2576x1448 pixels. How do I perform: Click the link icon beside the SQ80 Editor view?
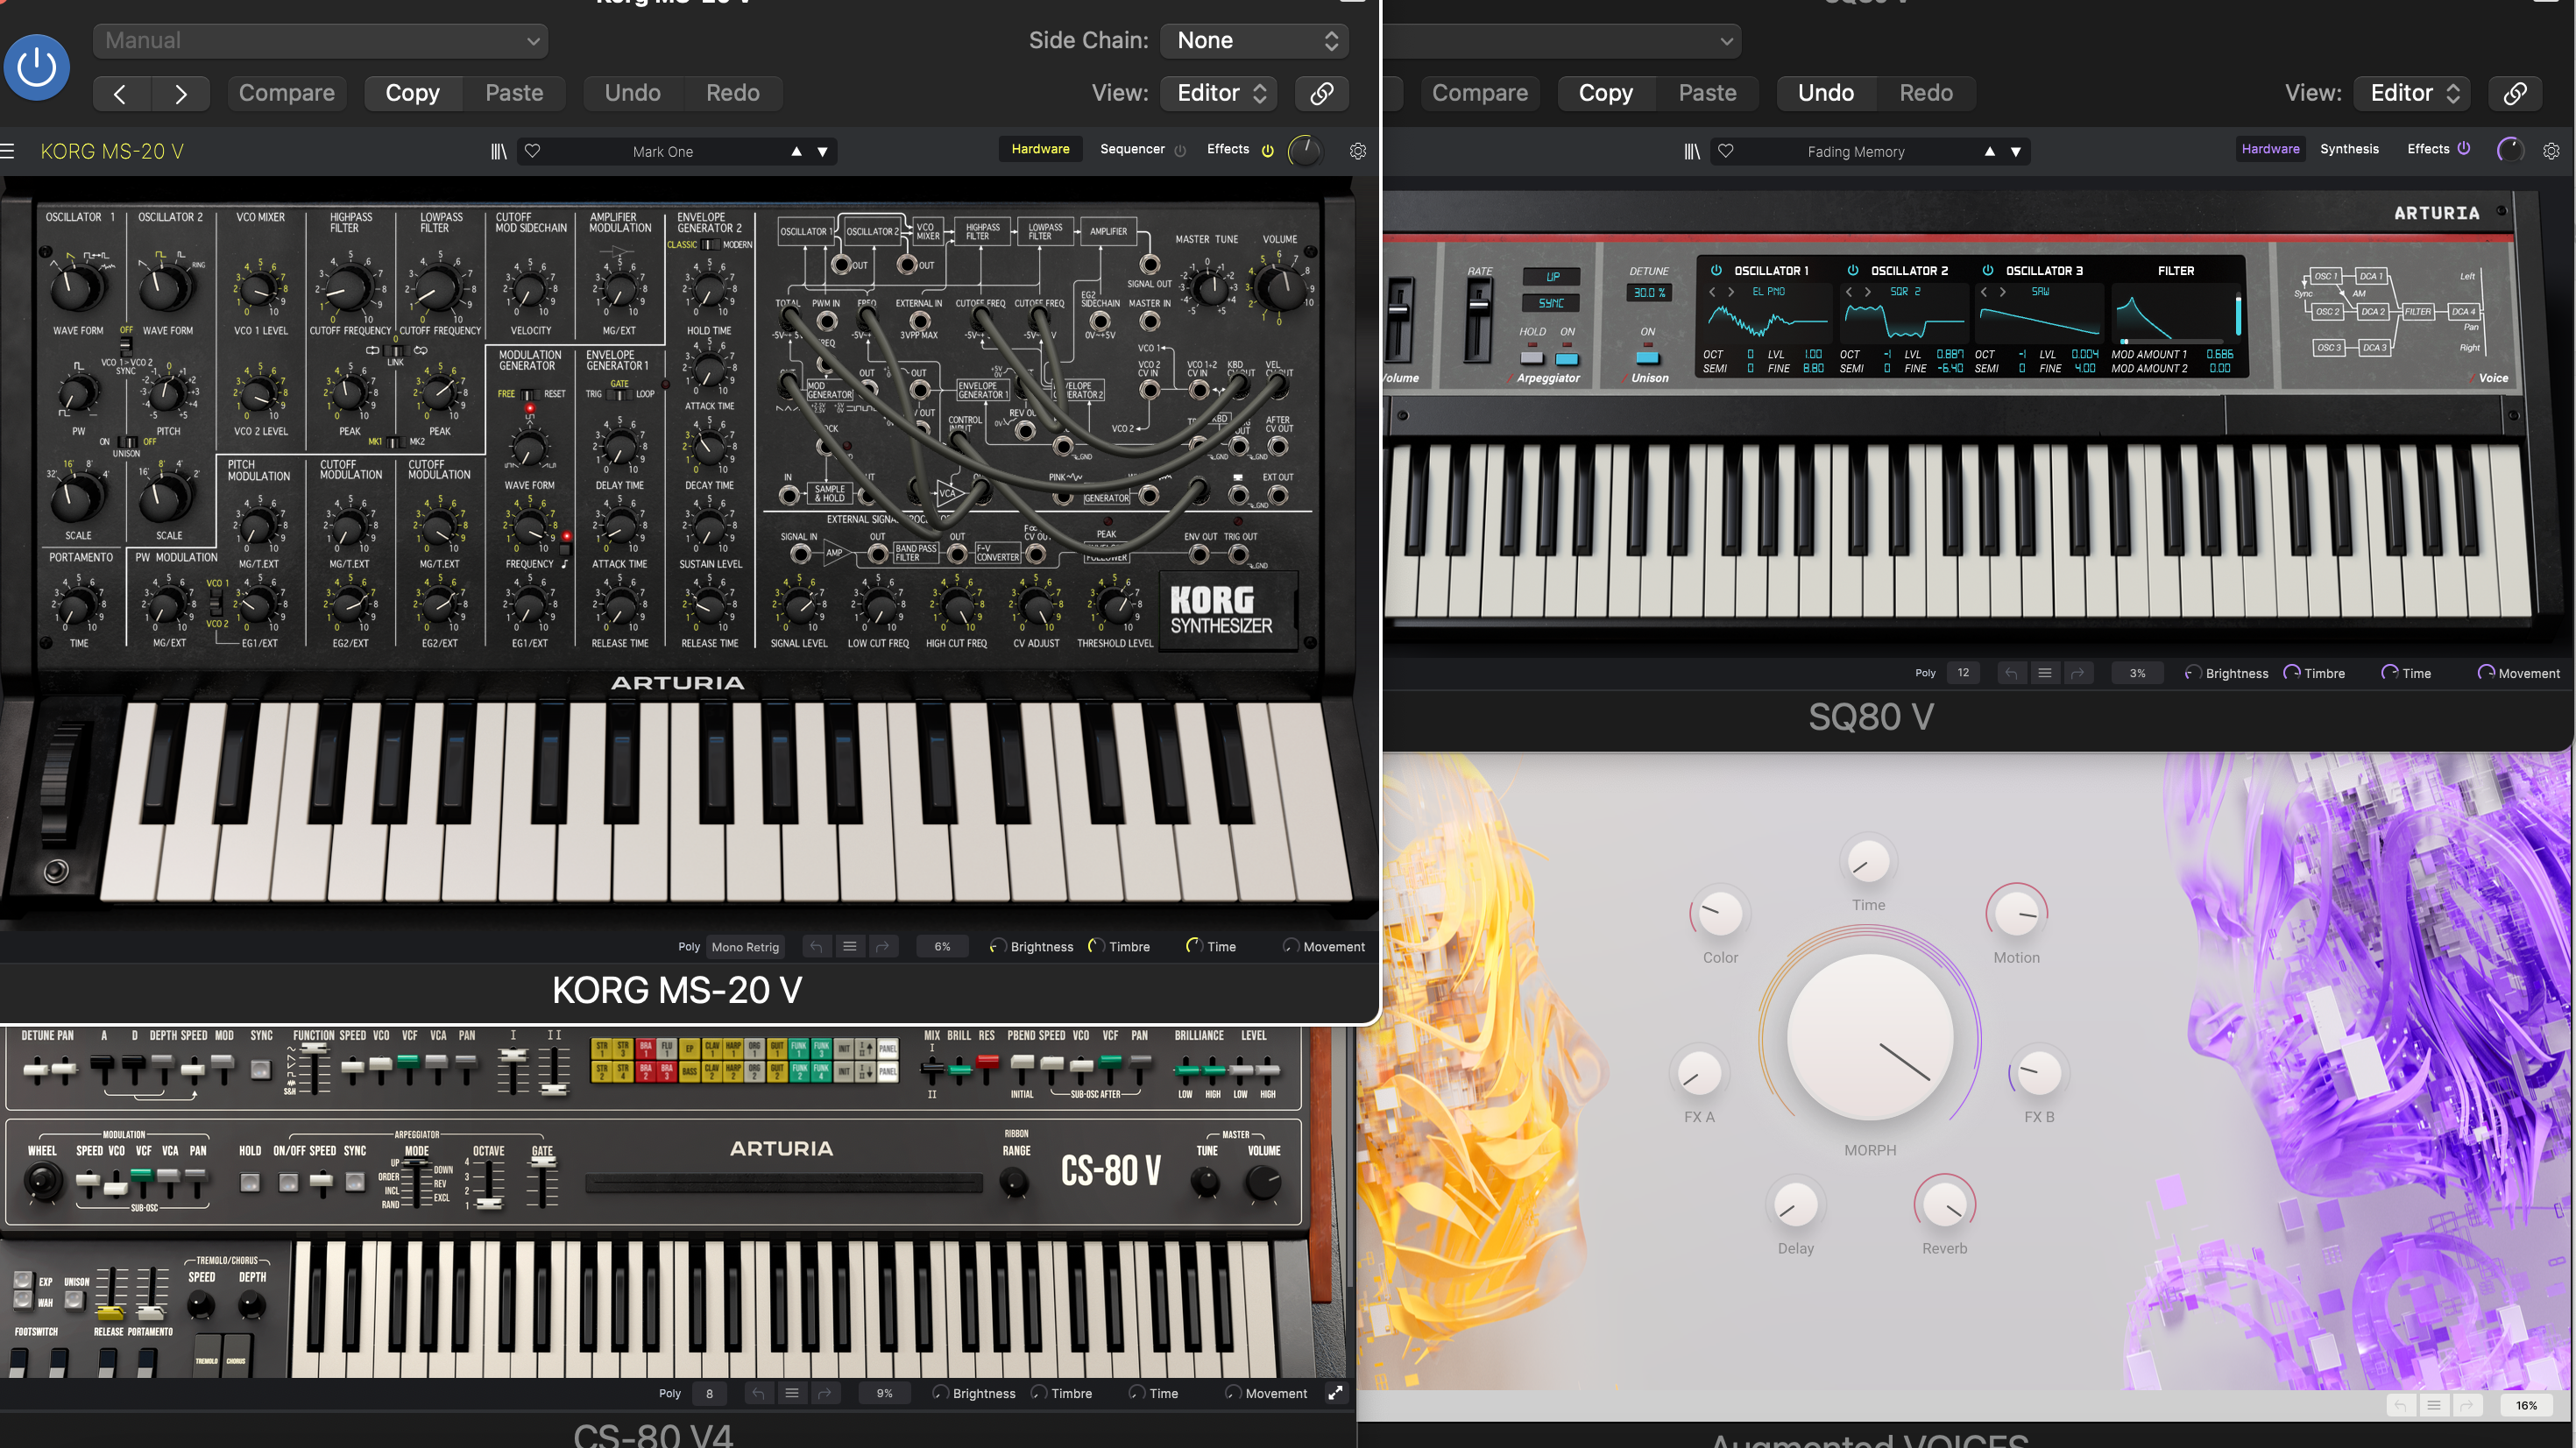point(2514,93)
